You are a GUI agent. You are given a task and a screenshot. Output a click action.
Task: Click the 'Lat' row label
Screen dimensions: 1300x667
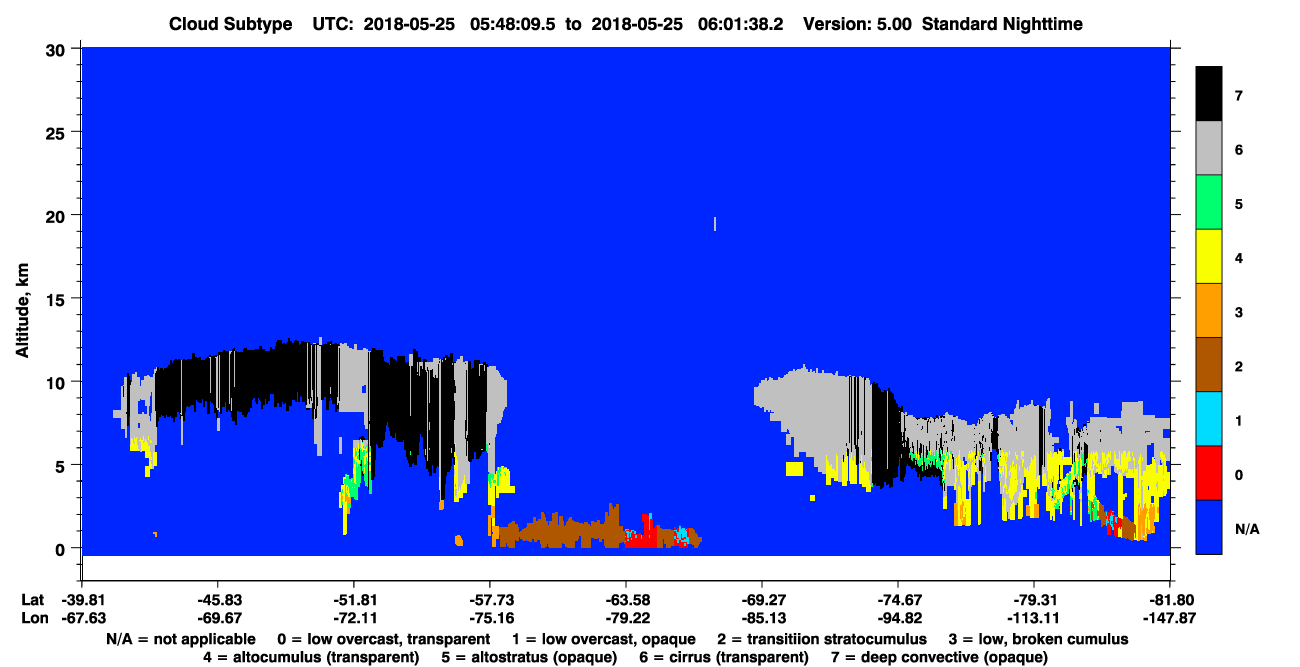[32, 600]
